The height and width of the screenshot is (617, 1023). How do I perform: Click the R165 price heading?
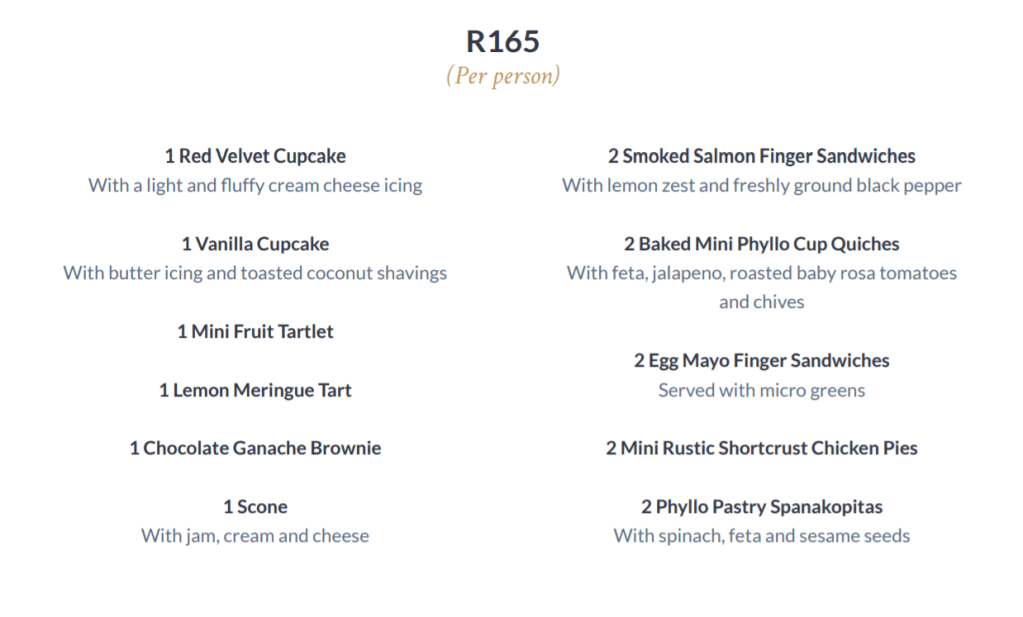[503, 42]
